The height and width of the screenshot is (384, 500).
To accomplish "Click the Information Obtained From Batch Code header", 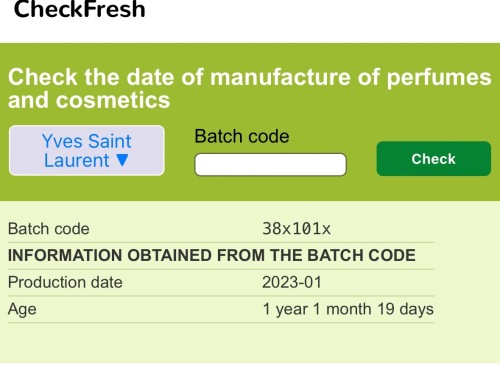I will 212,255.
